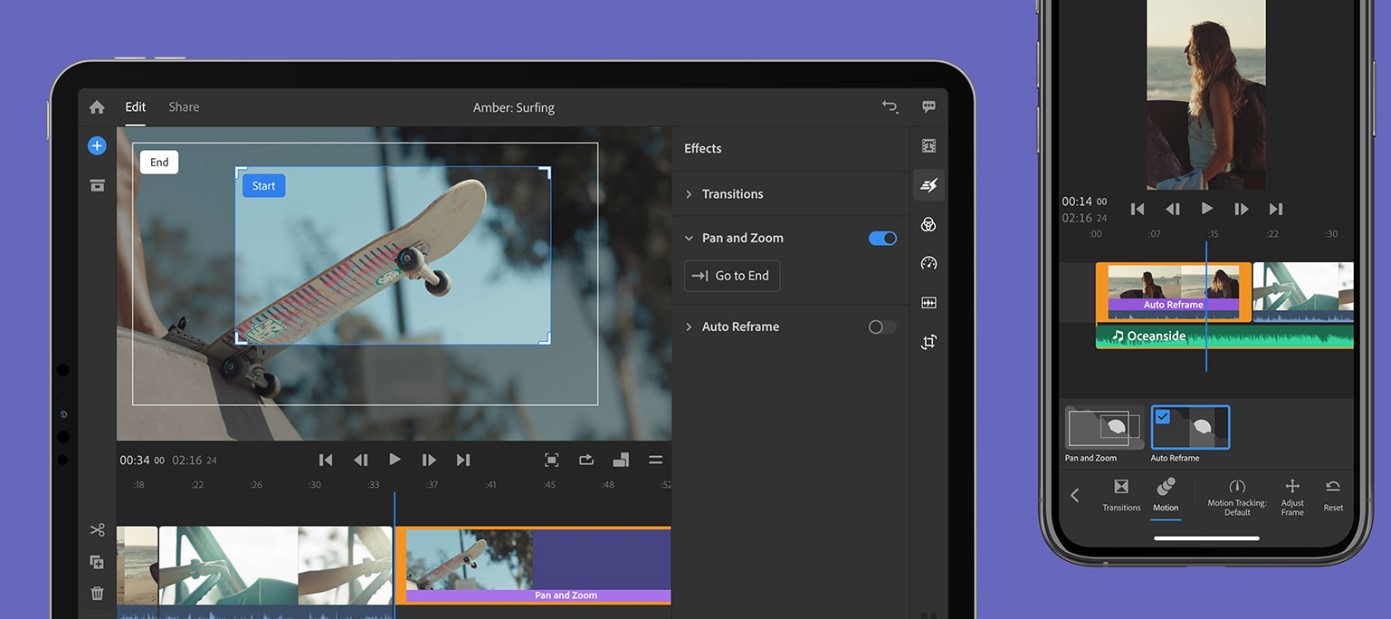Click the :37 mark on tablet timeline ruler
Image resolution: width=1391 pixels, height=619 pixels.
coord(432,485)
